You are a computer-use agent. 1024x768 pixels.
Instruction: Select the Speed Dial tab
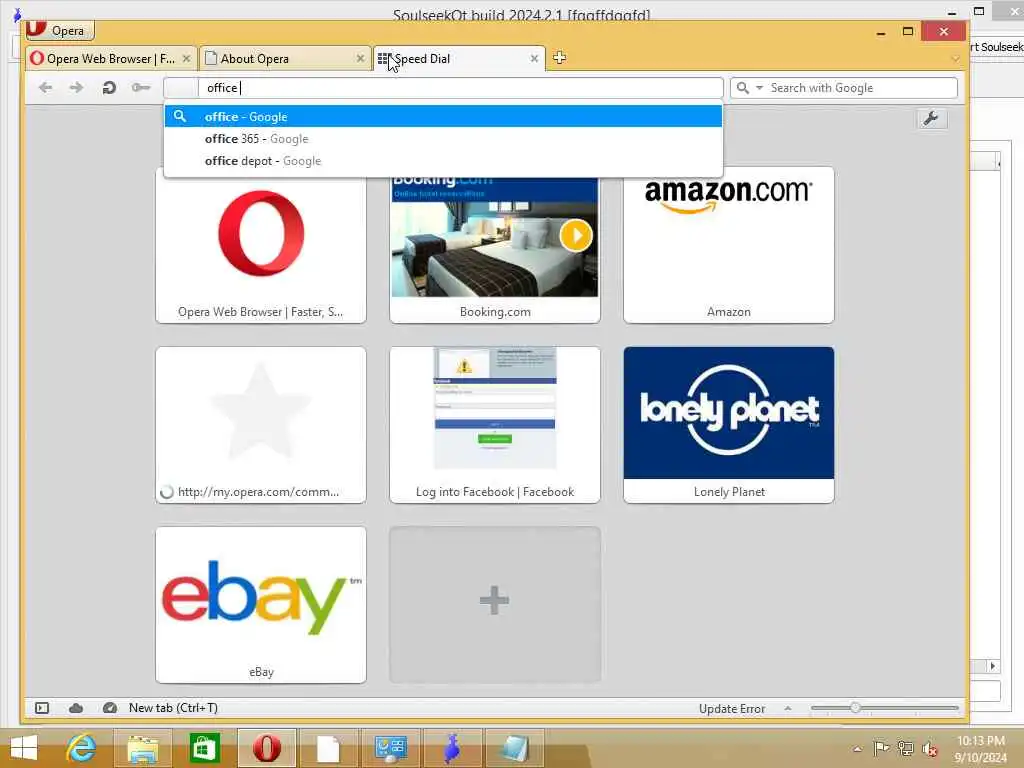pos(458,59)
